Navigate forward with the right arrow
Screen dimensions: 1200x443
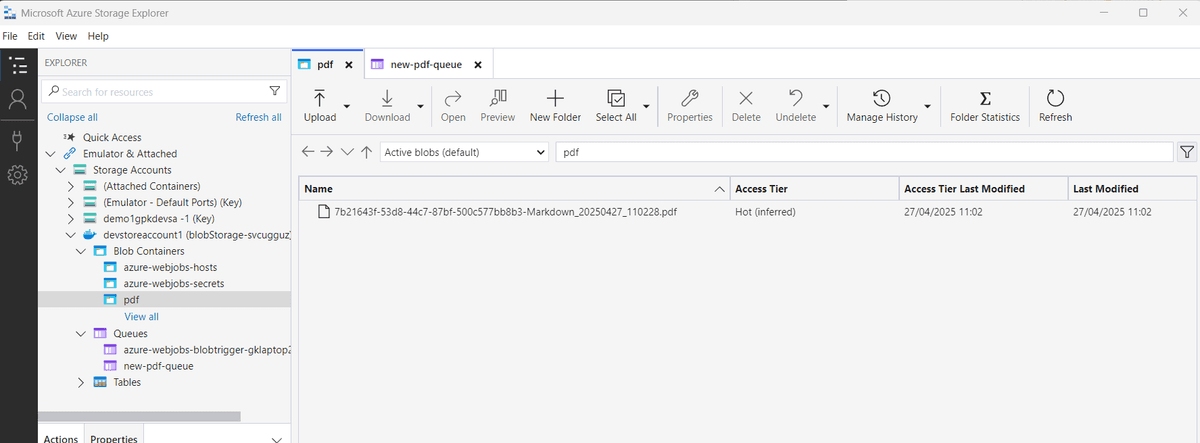coord(327,152)
